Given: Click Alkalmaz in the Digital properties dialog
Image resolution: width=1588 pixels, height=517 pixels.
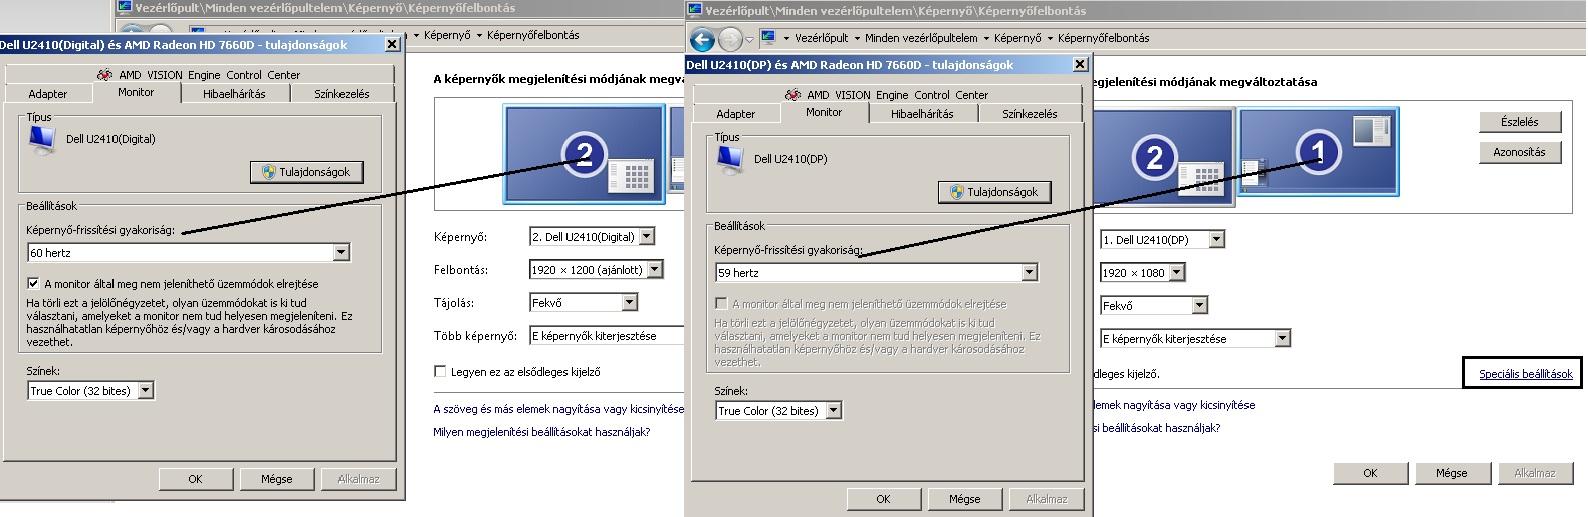Looking at the screenshot, I should tap(358, 479).
